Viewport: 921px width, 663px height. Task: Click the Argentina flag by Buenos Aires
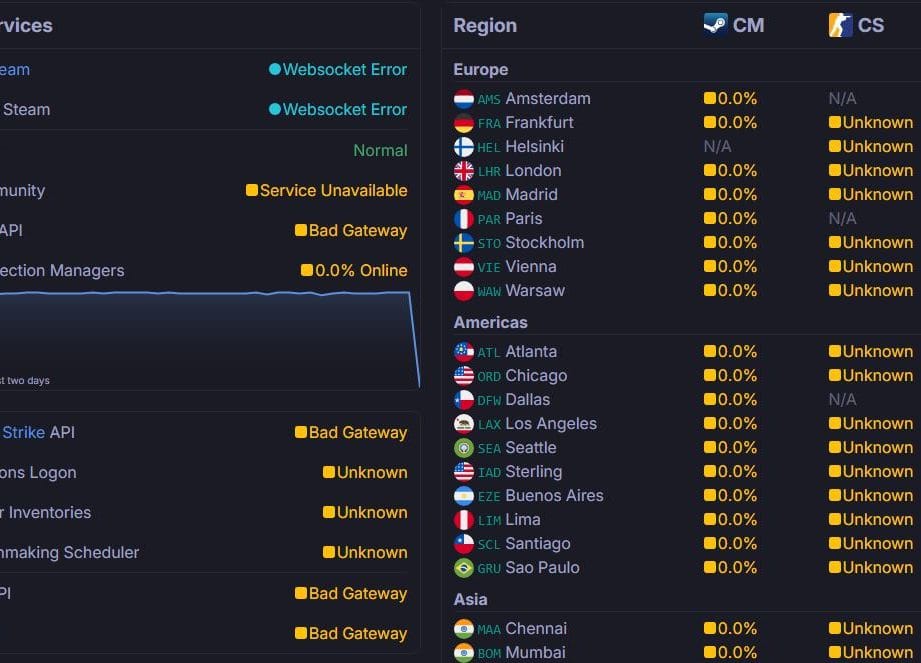pyautogui.click(x=463, y=496)
